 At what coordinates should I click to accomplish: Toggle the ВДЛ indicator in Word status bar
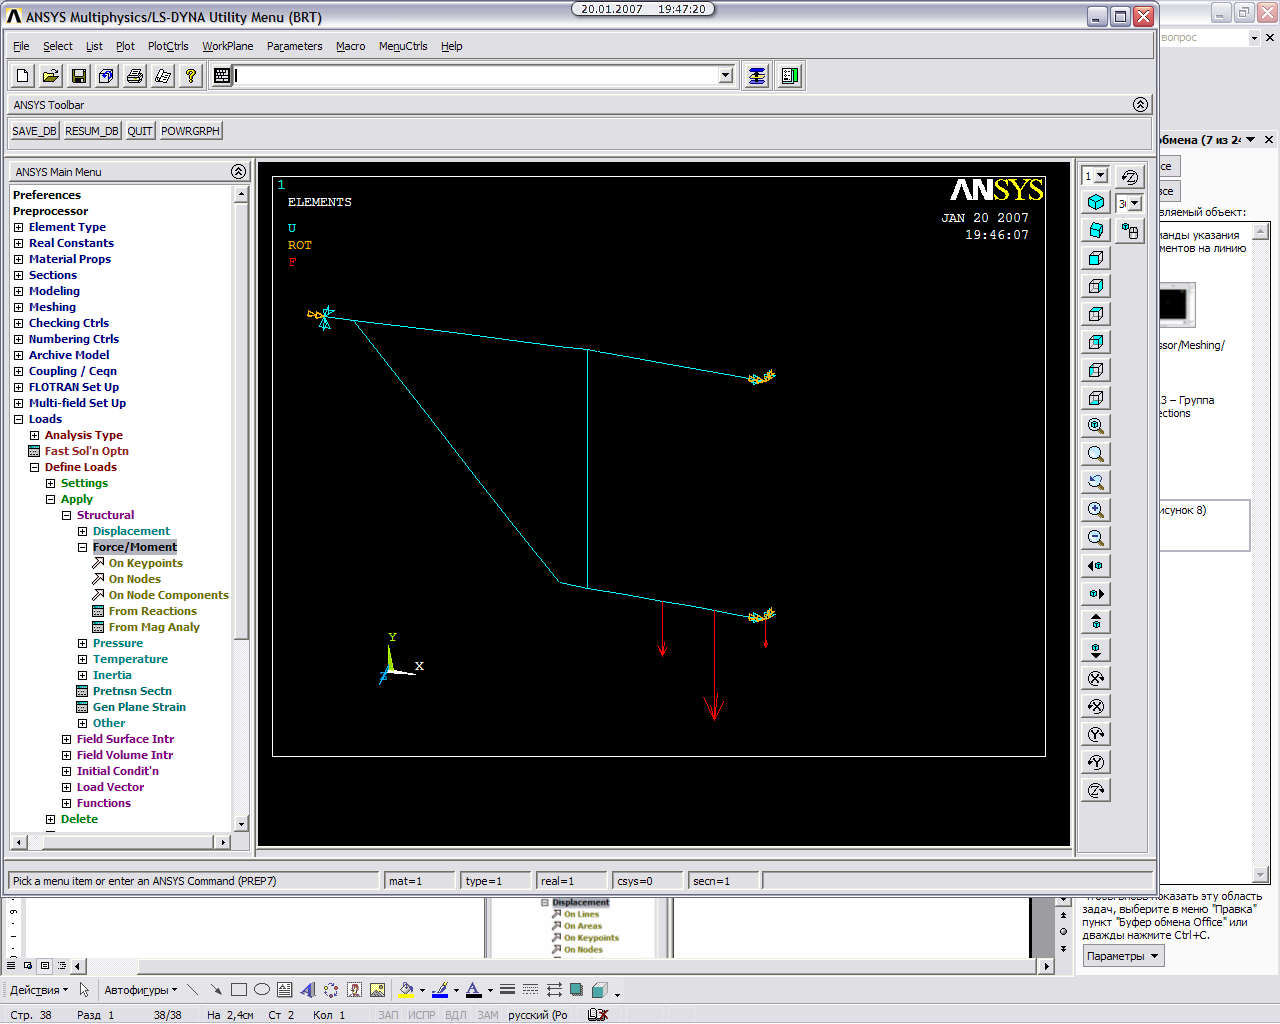(456, 1015)
